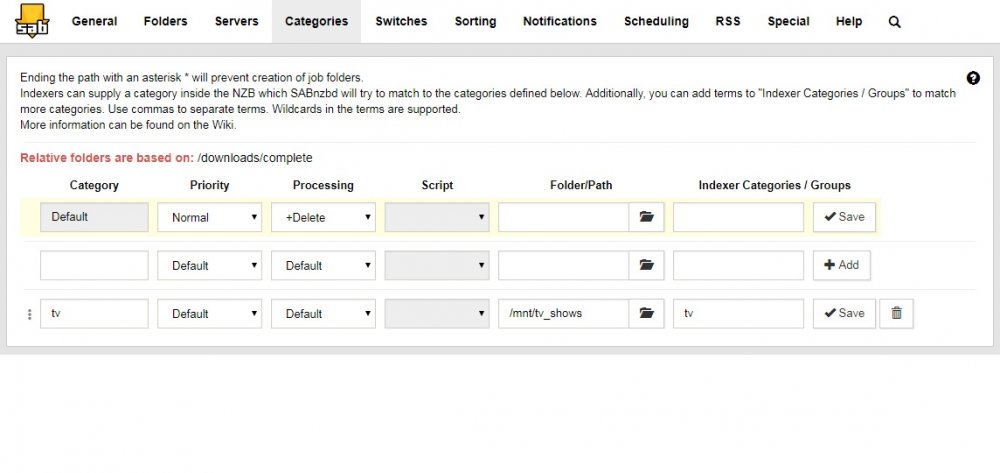1000x473 pixels.
Task: Open Priority dropdown in tv row
Action: point(210,314)
